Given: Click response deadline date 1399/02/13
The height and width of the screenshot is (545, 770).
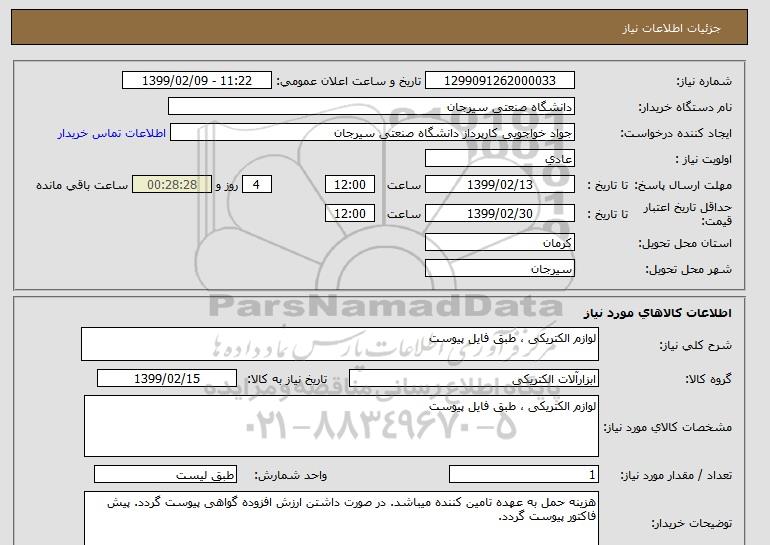Looking at the screenshot, I should tap(499, 185).
